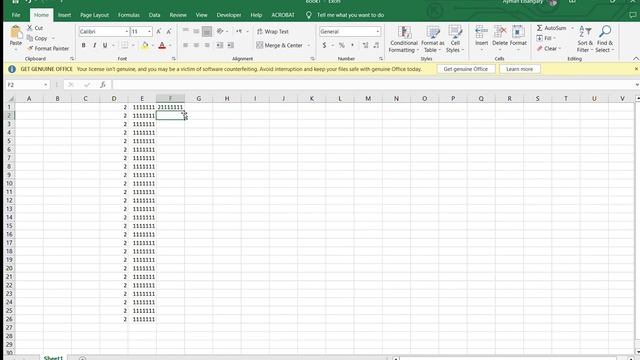Click the Increase Indent icon

(231, 45)
